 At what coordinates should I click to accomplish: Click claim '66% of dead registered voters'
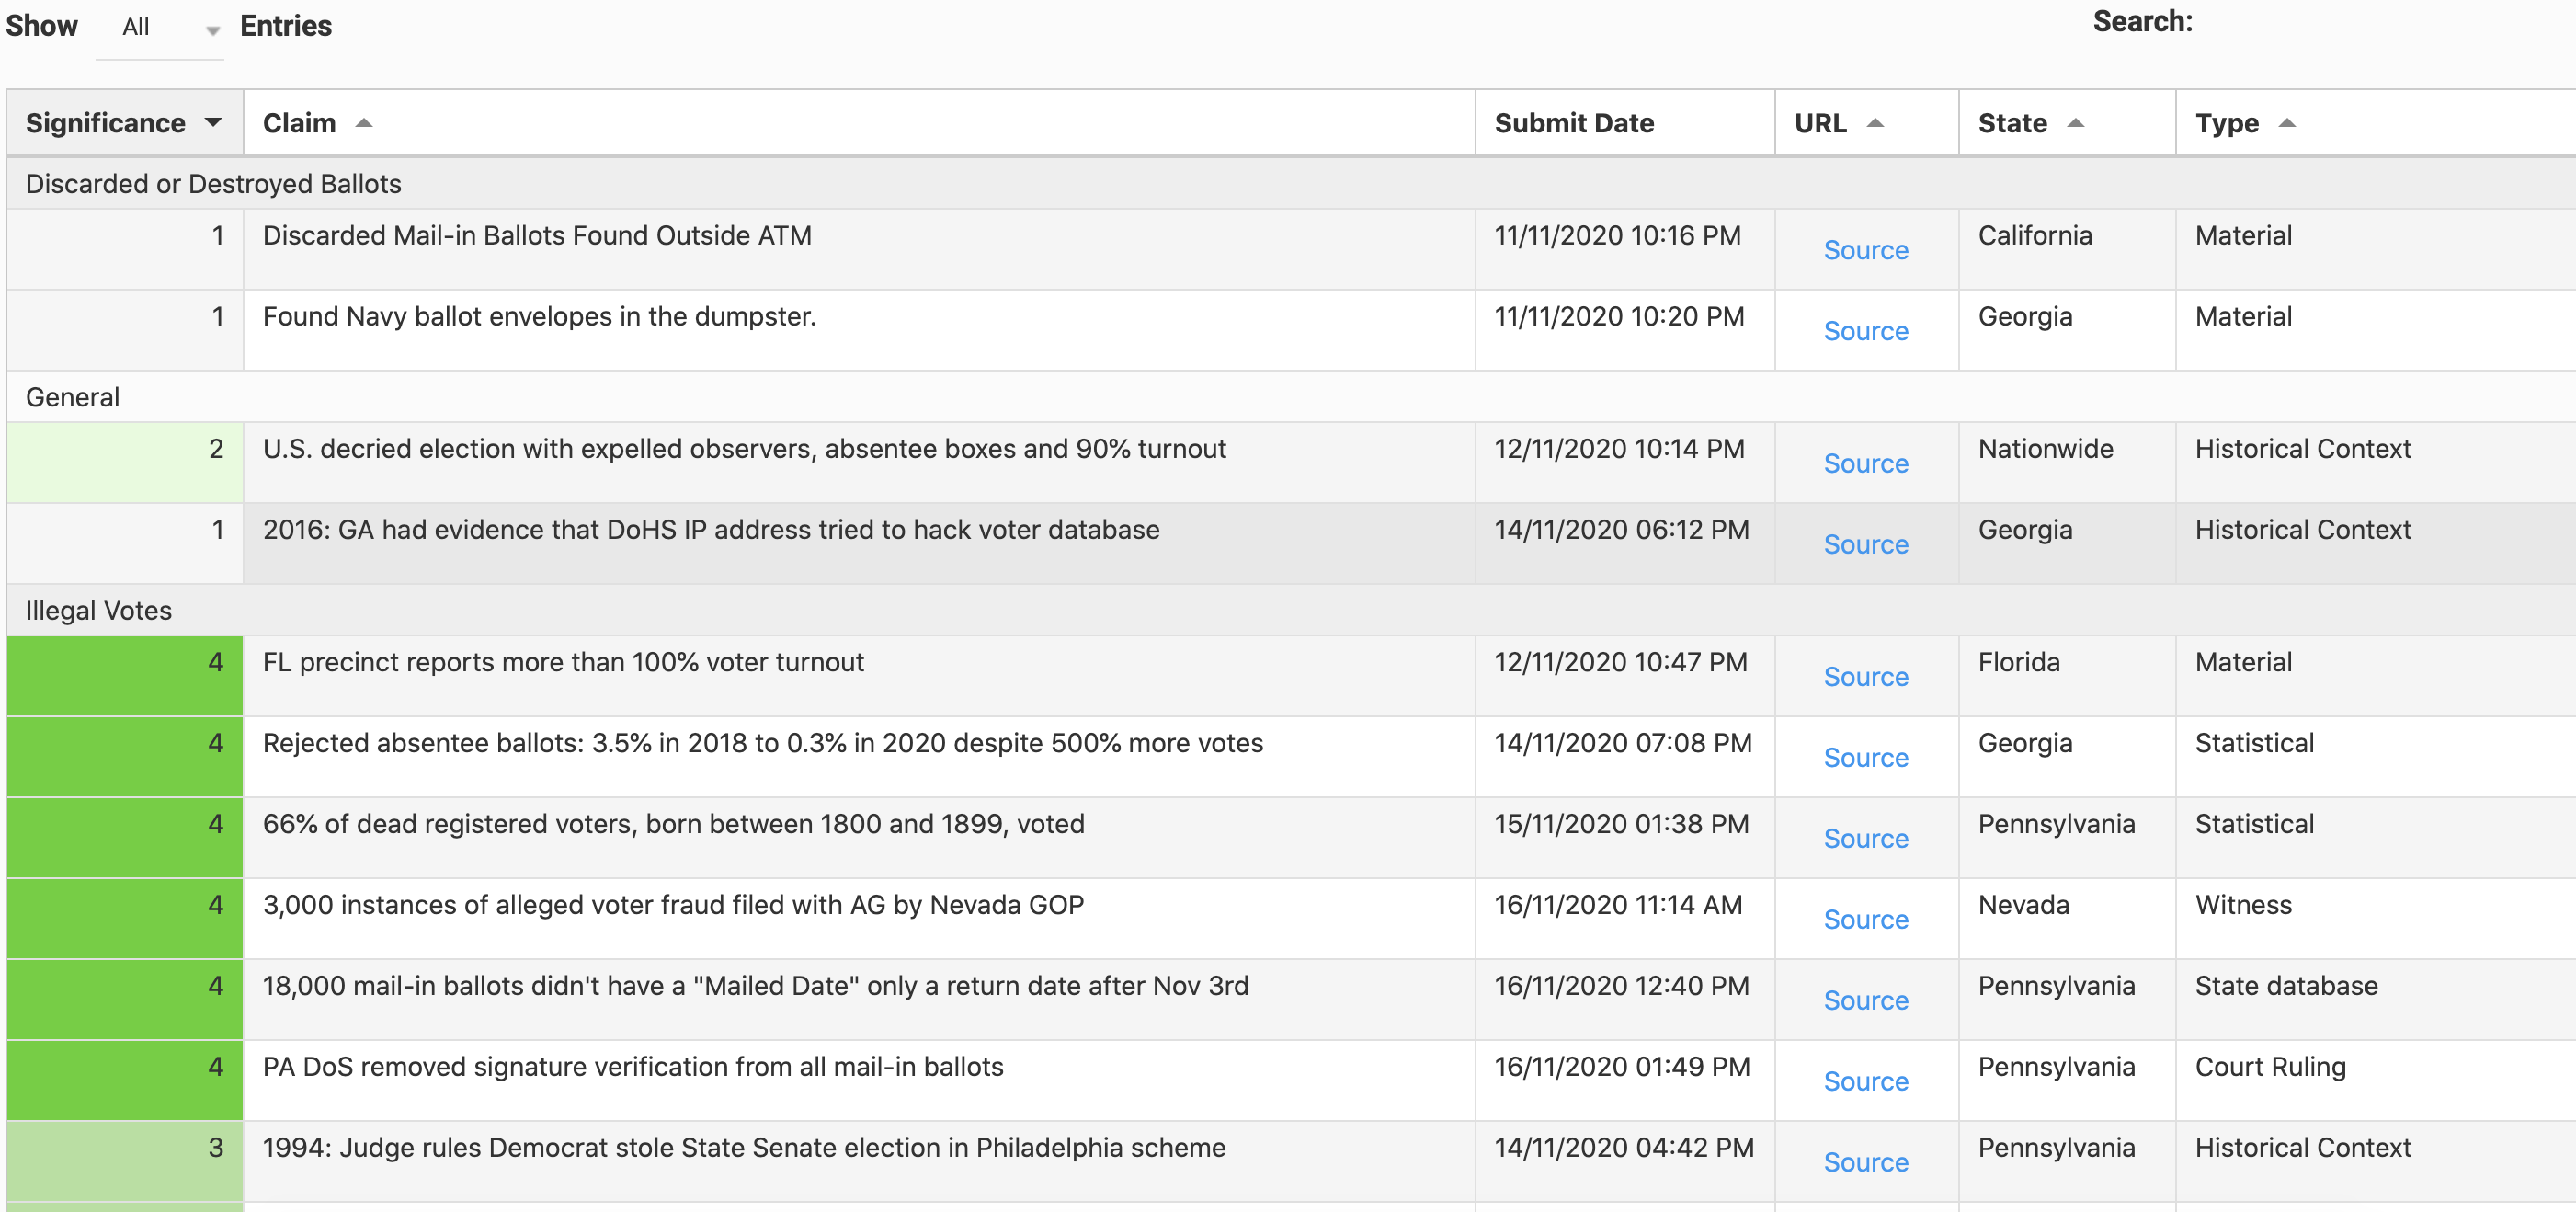(x=673, y=825)
